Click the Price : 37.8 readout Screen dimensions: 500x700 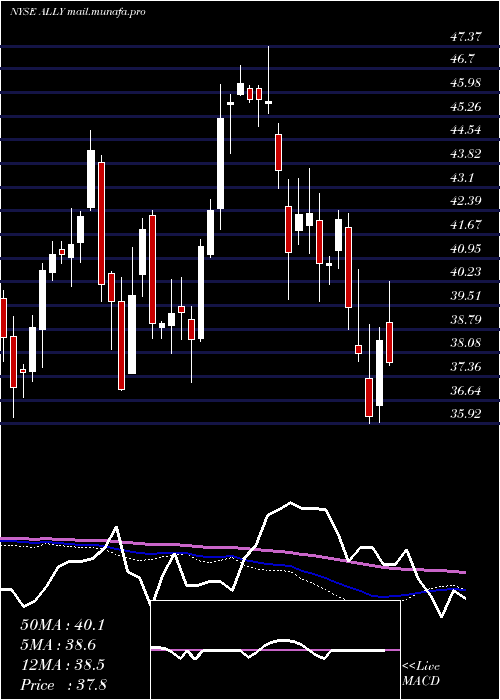point(63,685)
